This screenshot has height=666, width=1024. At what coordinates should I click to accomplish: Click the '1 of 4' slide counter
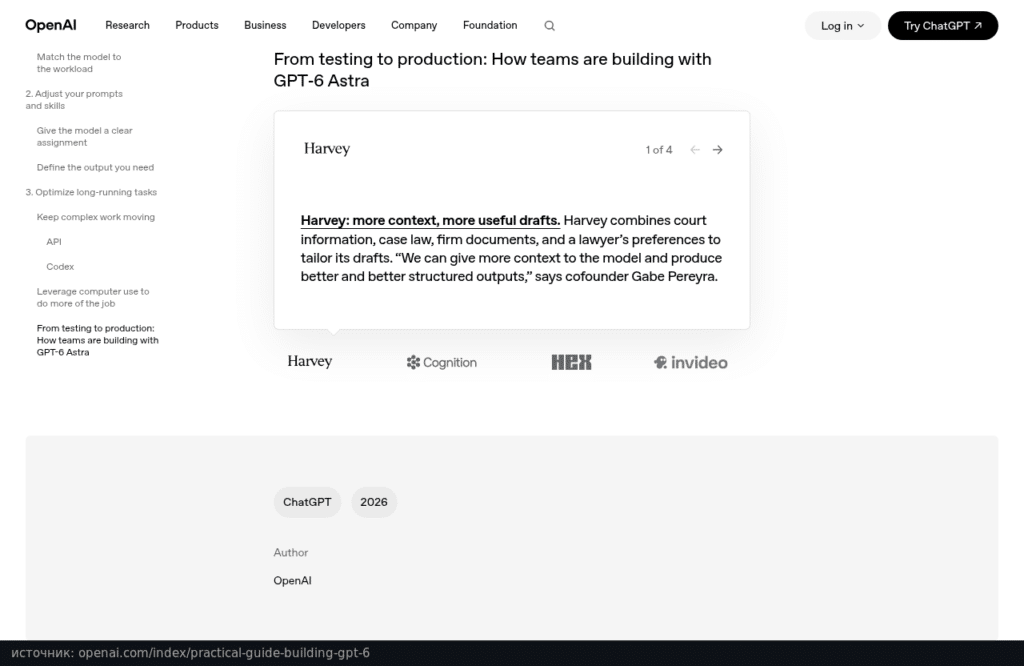(658, 150)
